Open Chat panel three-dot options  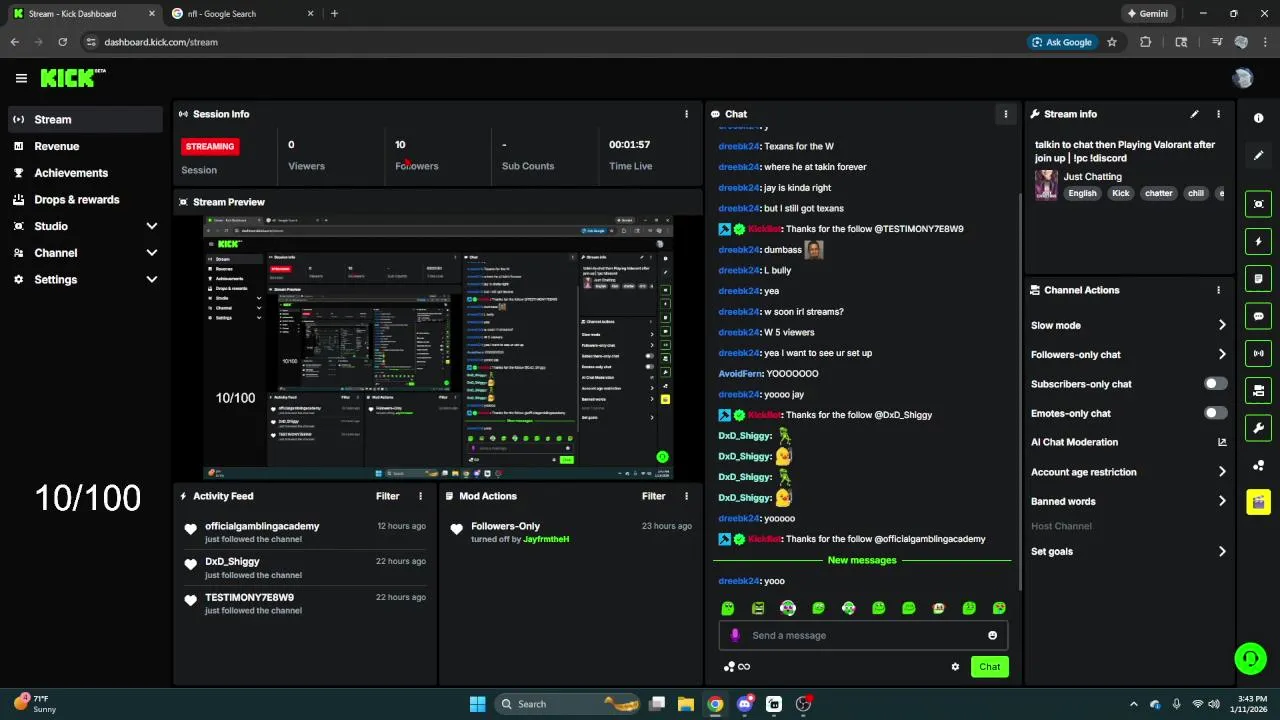point(1005,114)
